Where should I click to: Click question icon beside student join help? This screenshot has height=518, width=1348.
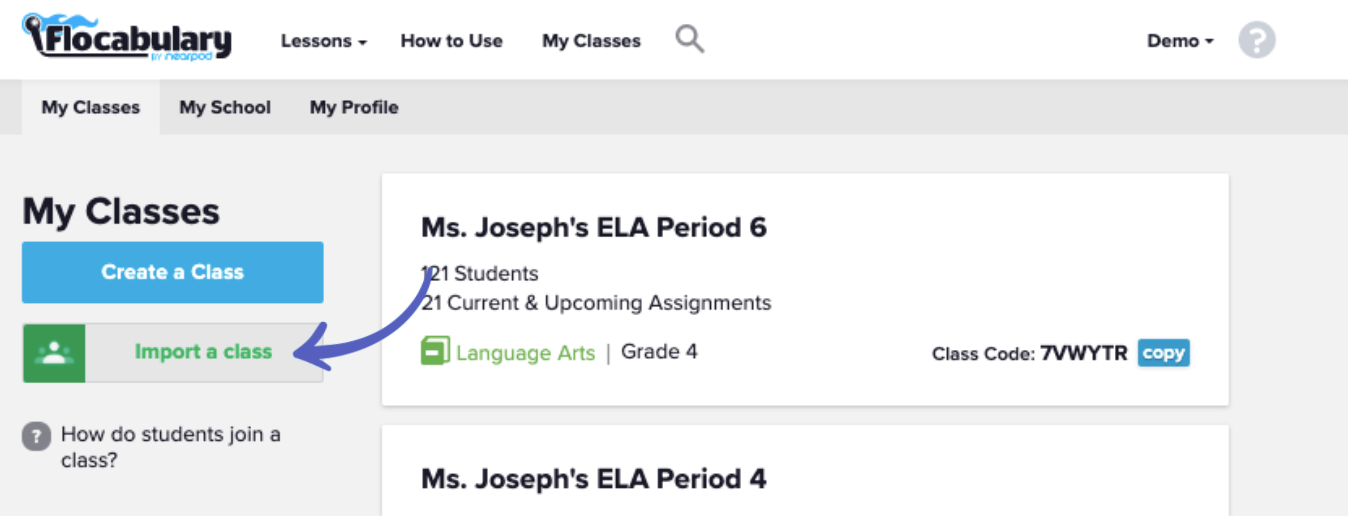(36, 436)
